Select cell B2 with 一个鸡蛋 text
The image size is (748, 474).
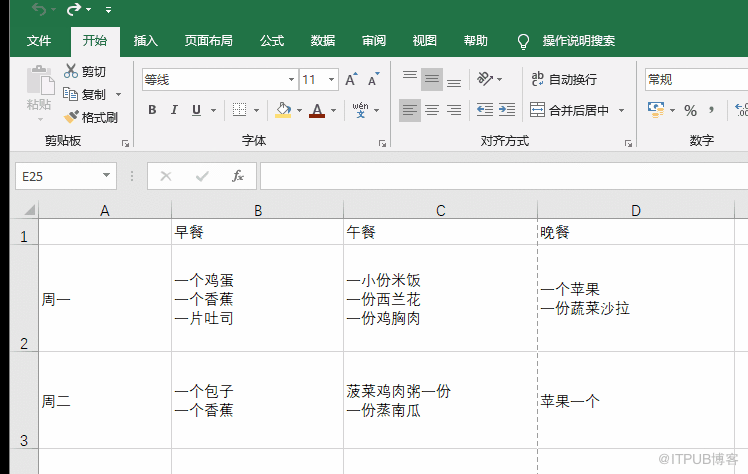(x=257, y=299)
